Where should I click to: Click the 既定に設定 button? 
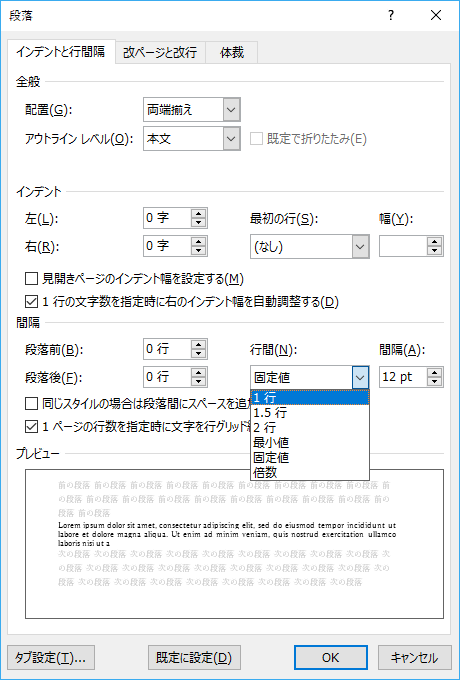pos(194,657)
